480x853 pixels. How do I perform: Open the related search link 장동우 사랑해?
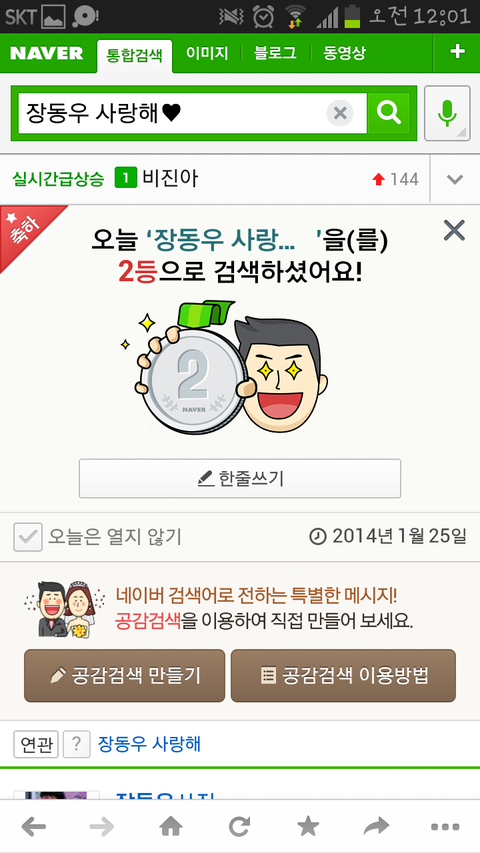tap(149, 744)
